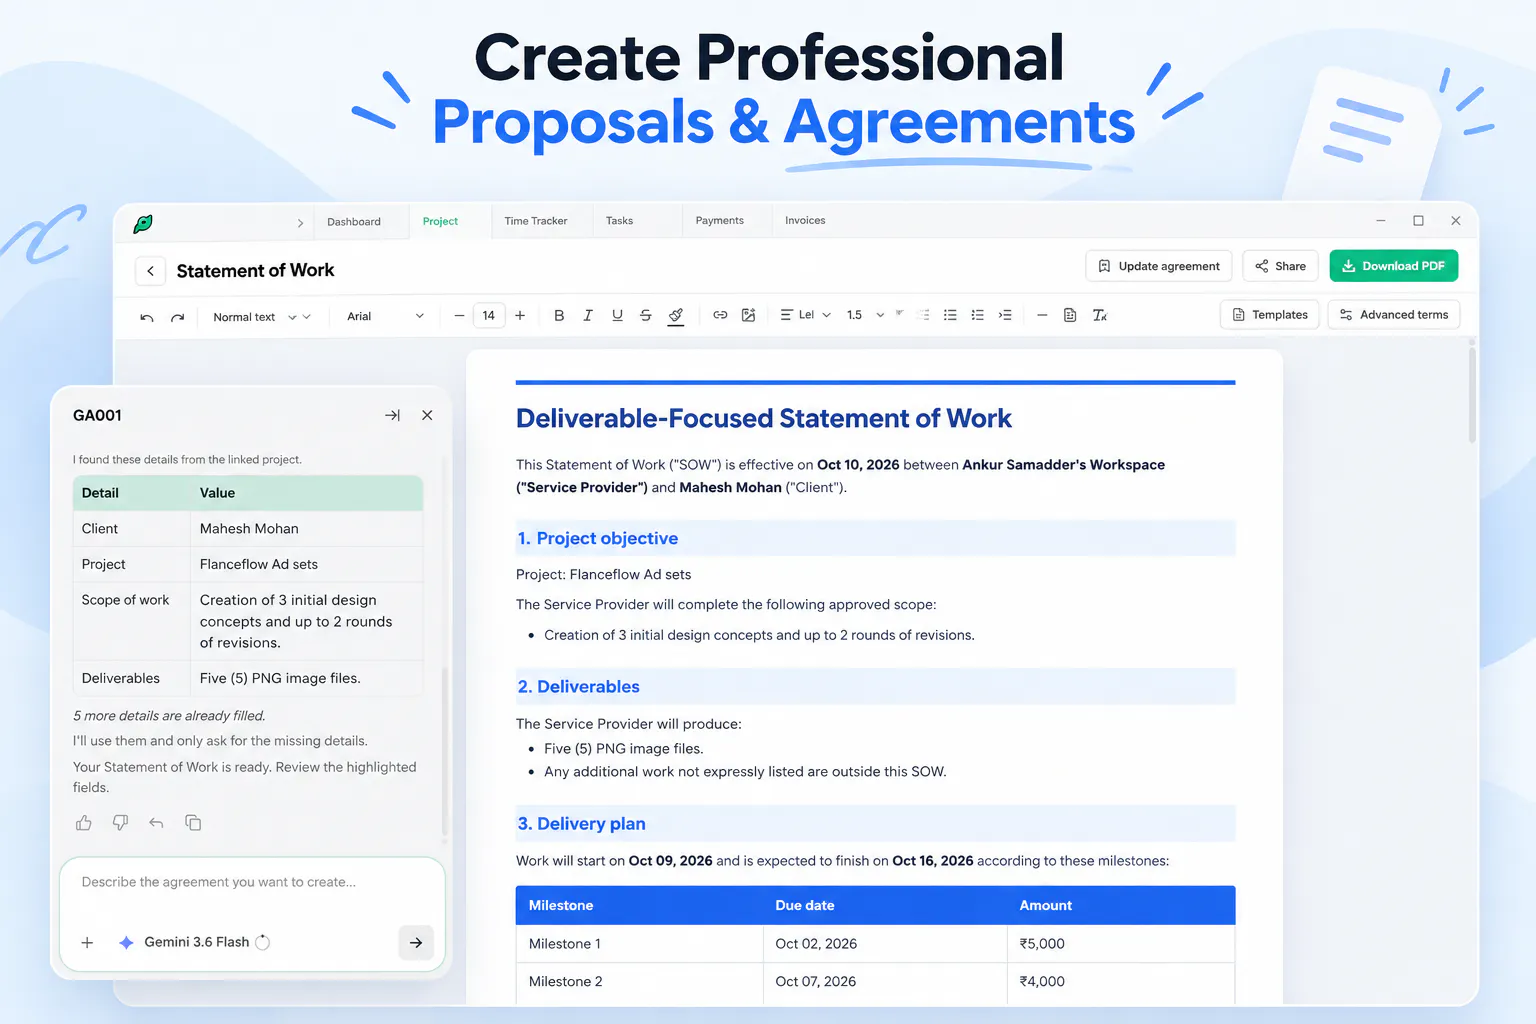Open the Templates button
Screen dimensions: 1536x1024
pyautogui.click(x=1270, y=315)
